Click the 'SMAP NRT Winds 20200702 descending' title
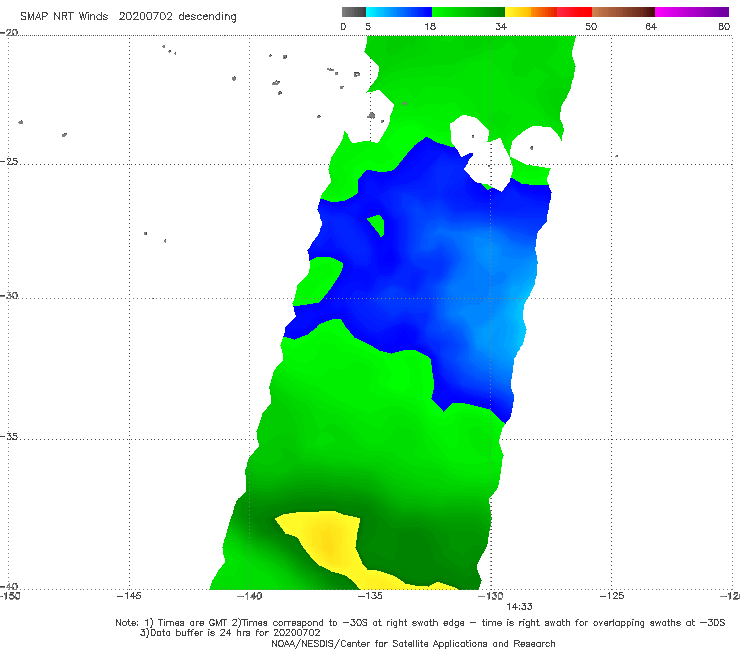This screenshot has width=740, height=650. click(128, 16)
